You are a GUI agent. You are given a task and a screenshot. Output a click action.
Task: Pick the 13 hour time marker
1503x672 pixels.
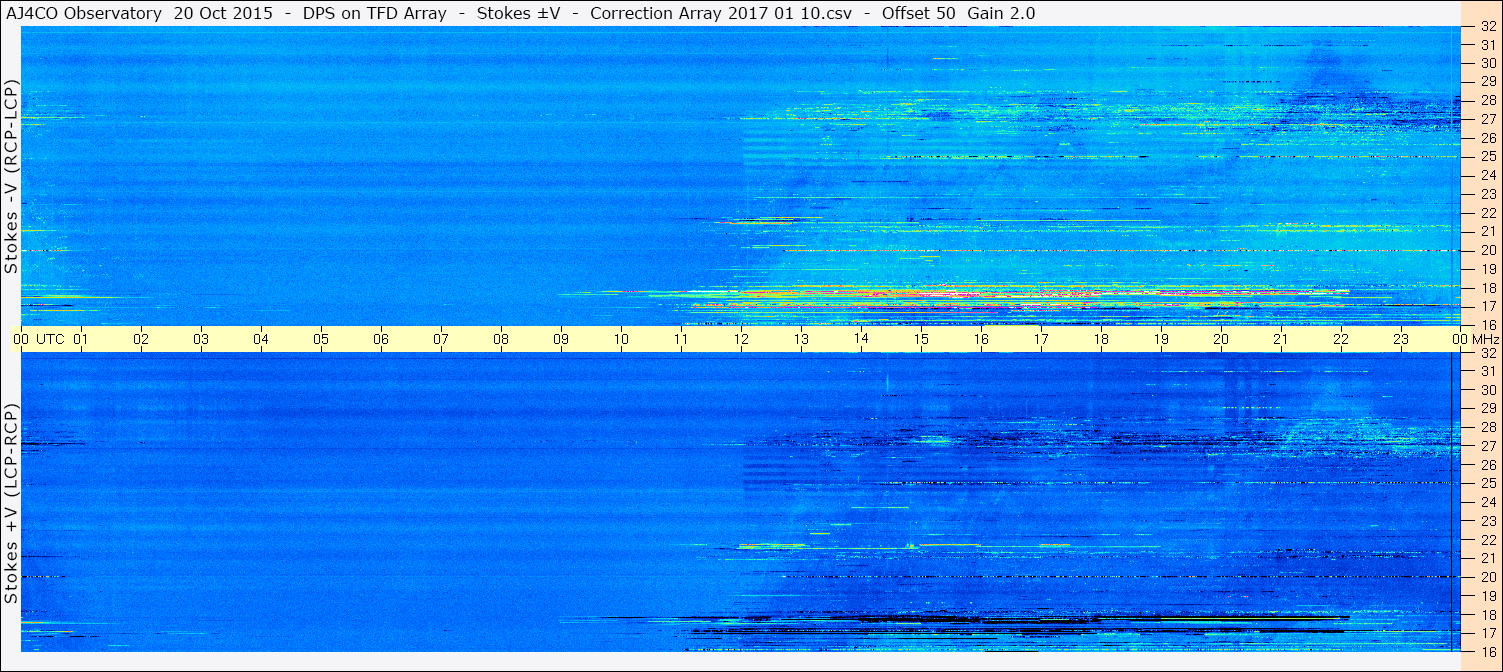[x=801, y=339]
